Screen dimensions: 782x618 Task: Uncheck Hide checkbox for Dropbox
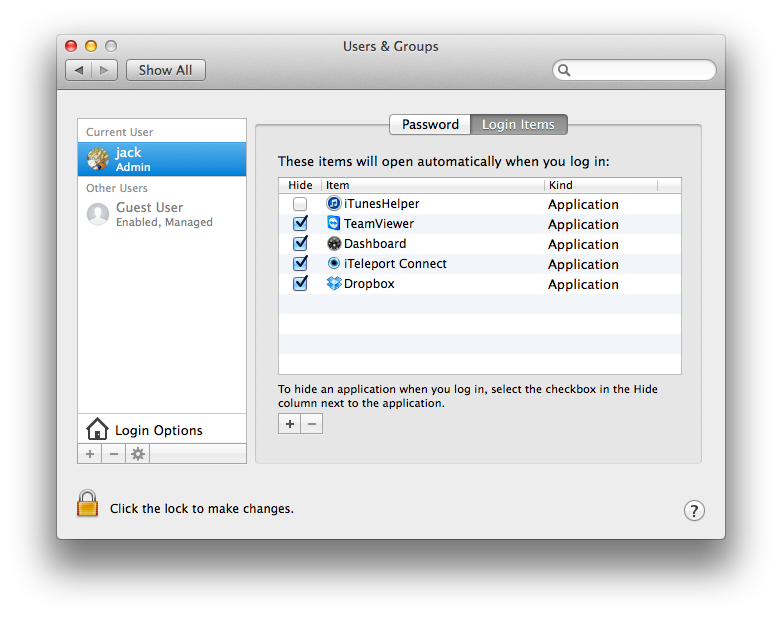300,283
